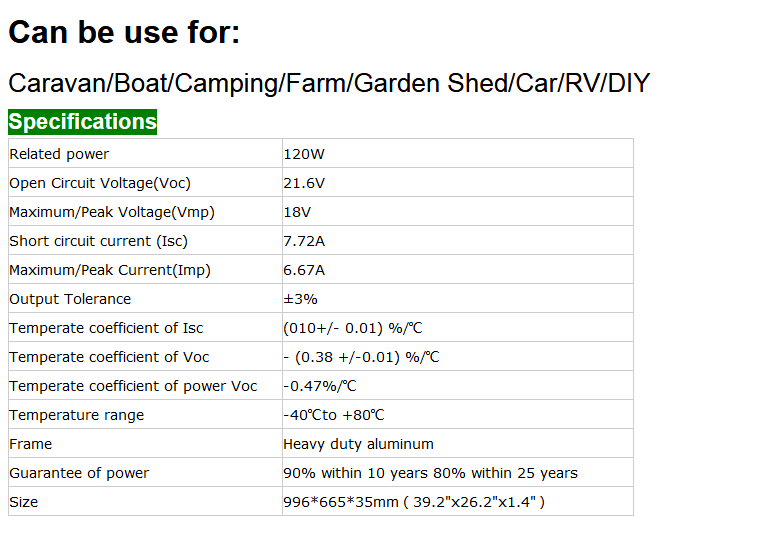Click the -40℃to +80℃ temperature range value

pos(334,415)
